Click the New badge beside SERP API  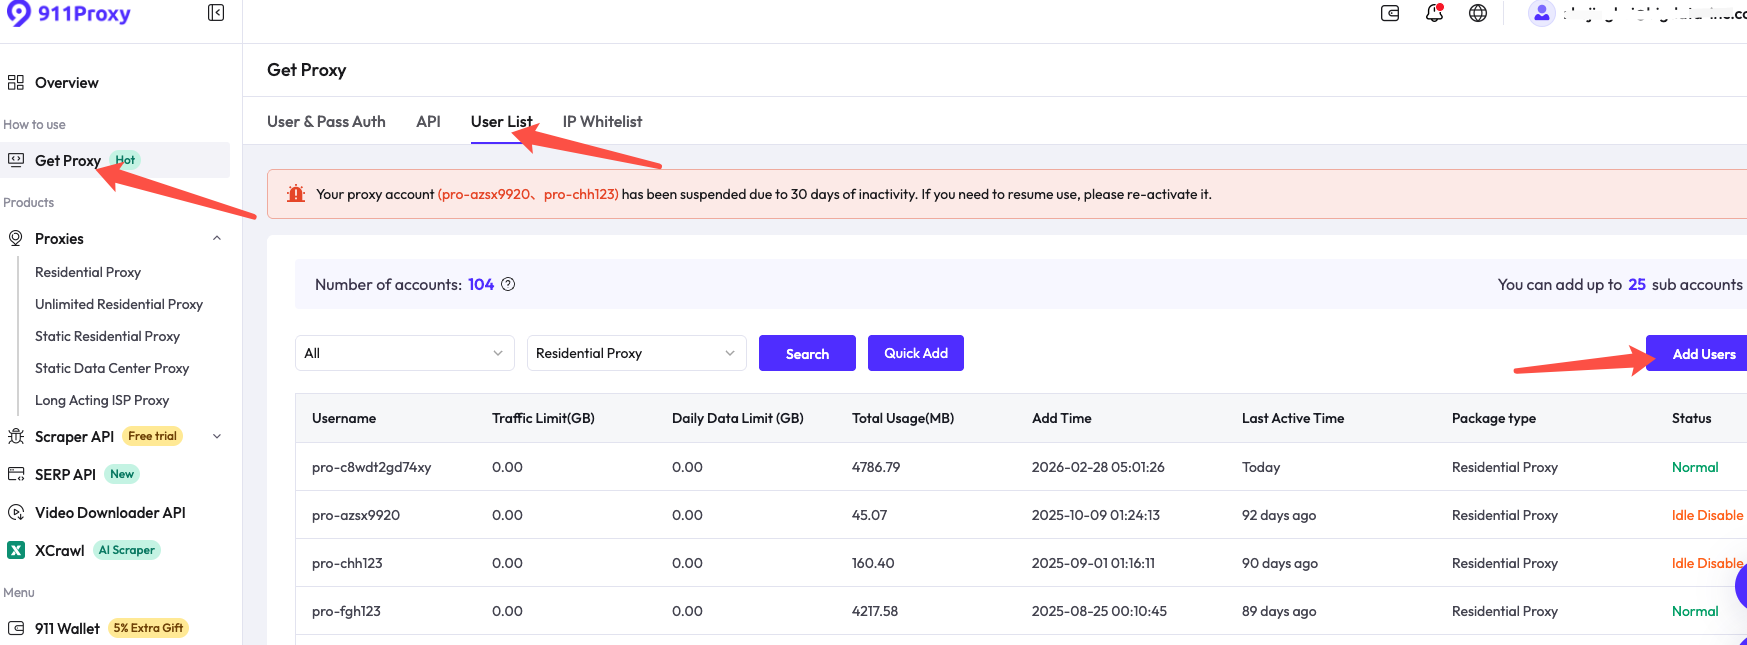click(x=122, y=474)
